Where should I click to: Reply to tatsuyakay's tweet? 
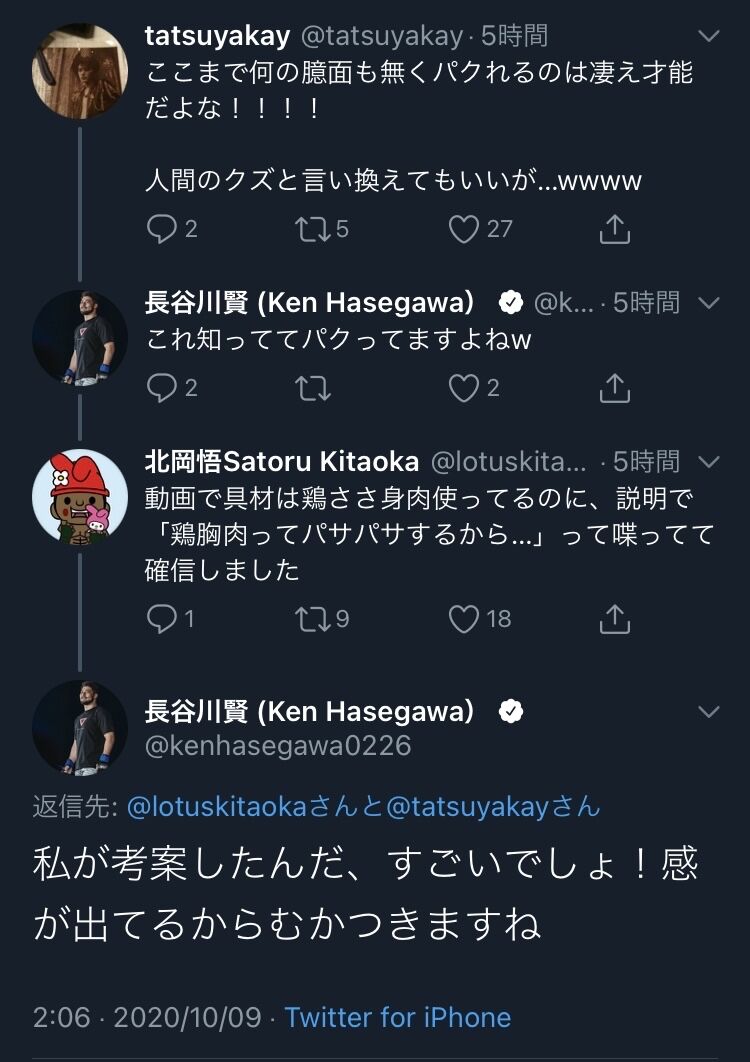161,229
